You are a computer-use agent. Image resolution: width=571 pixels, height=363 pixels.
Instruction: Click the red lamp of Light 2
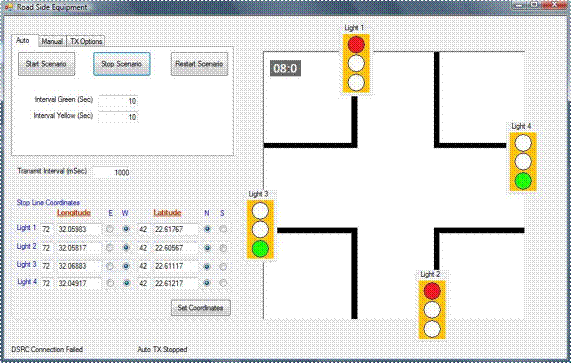pos(432,291)
